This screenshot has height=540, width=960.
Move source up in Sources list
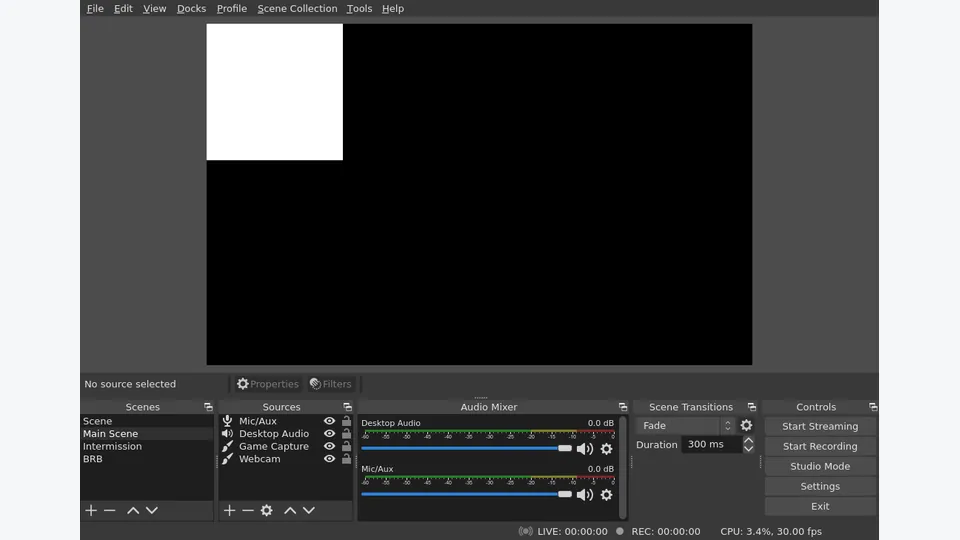point(290,510)
